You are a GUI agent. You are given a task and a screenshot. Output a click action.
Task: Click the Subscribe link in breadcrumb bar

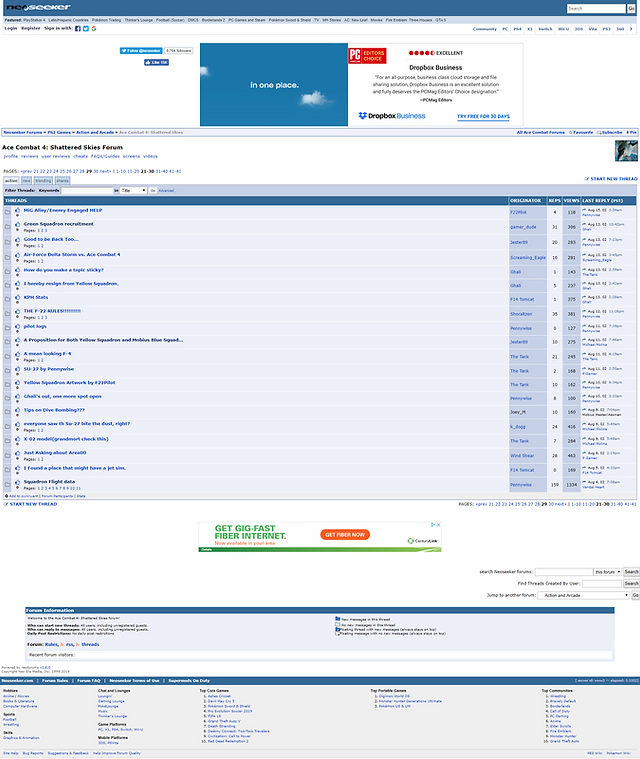[x=610, y=132]
